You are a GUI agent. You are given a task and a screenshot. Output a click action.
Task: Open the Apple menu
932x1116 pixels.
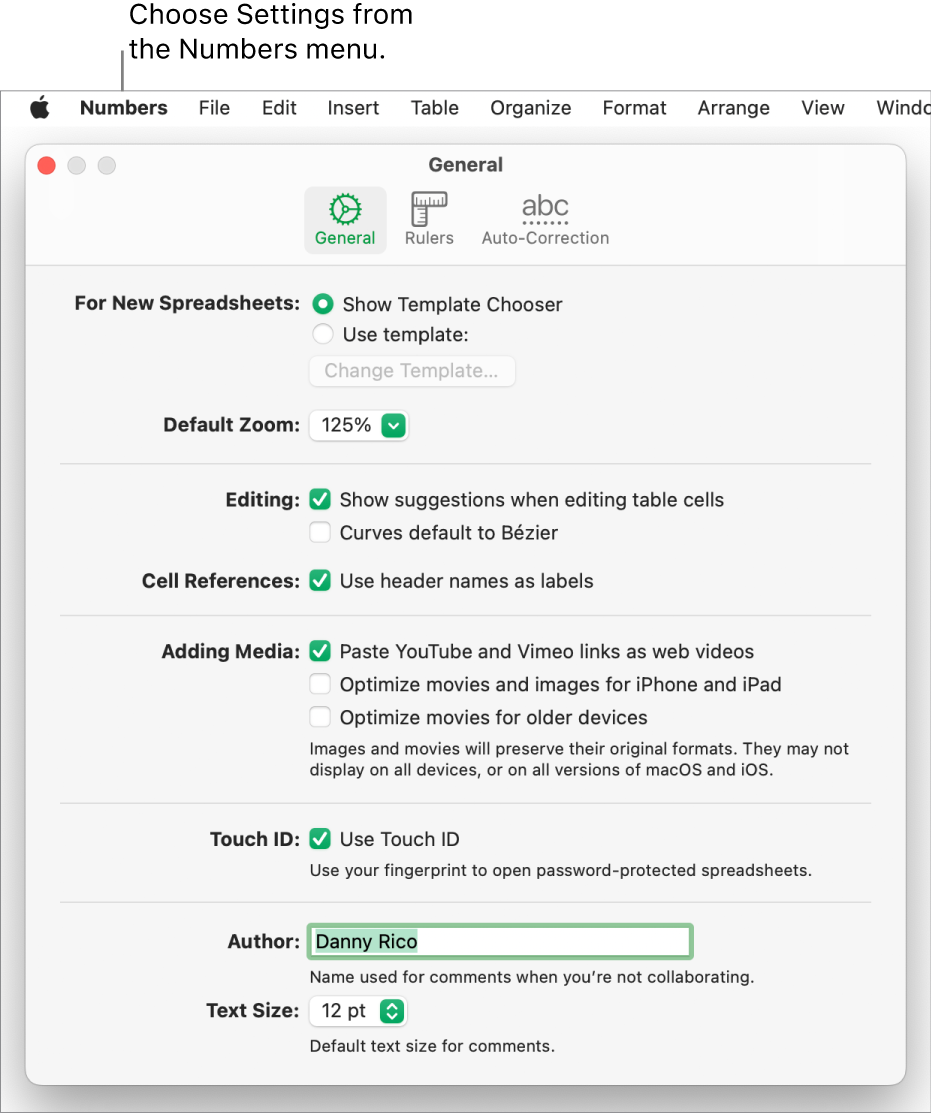click(x=40, y=108)
